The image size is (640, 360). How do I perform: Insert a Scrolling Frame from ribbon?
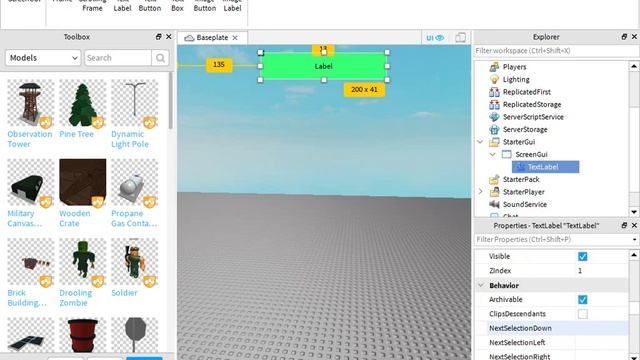[x=93, y=6]
